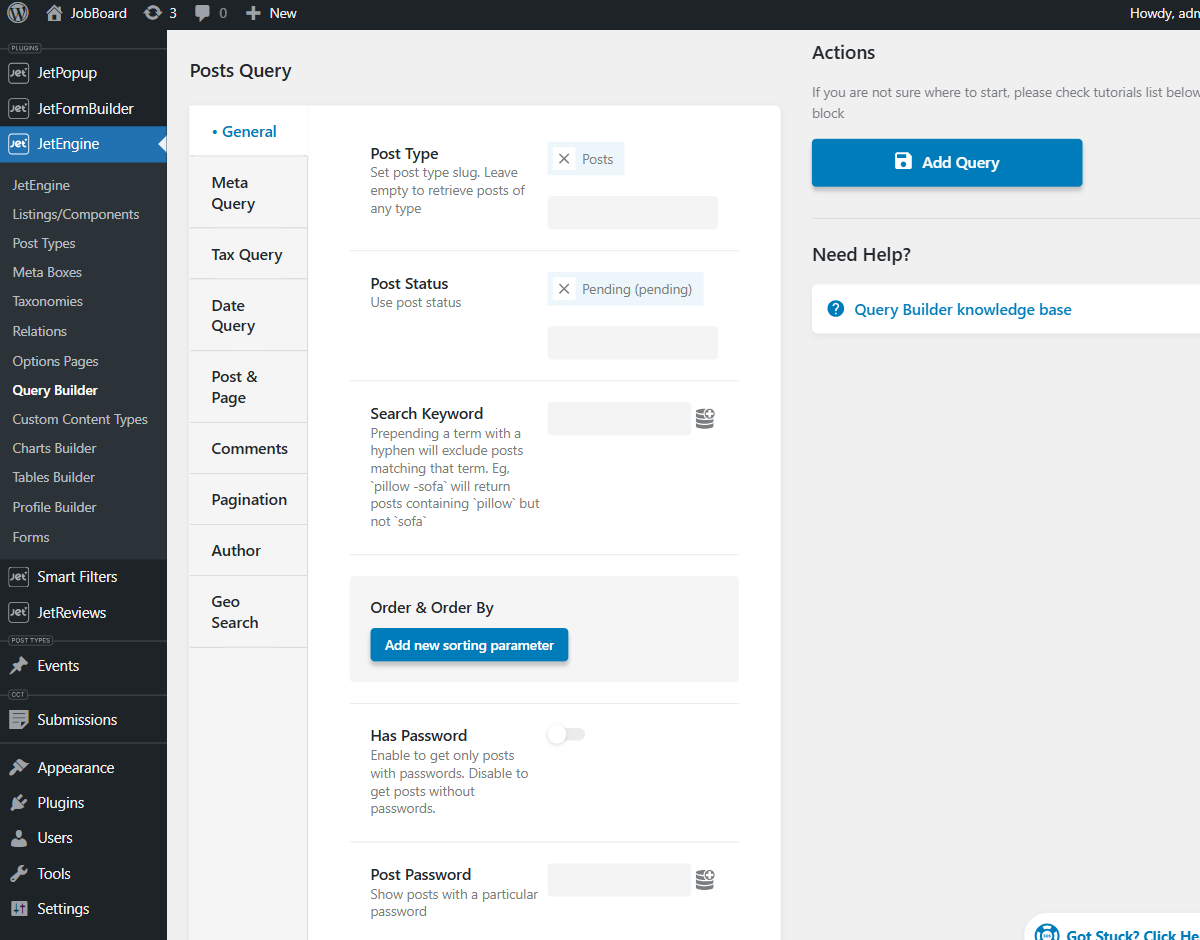View comments via the speech bubble icon
Viewport: 1200px width, 940px height.
tap(204, 13)
